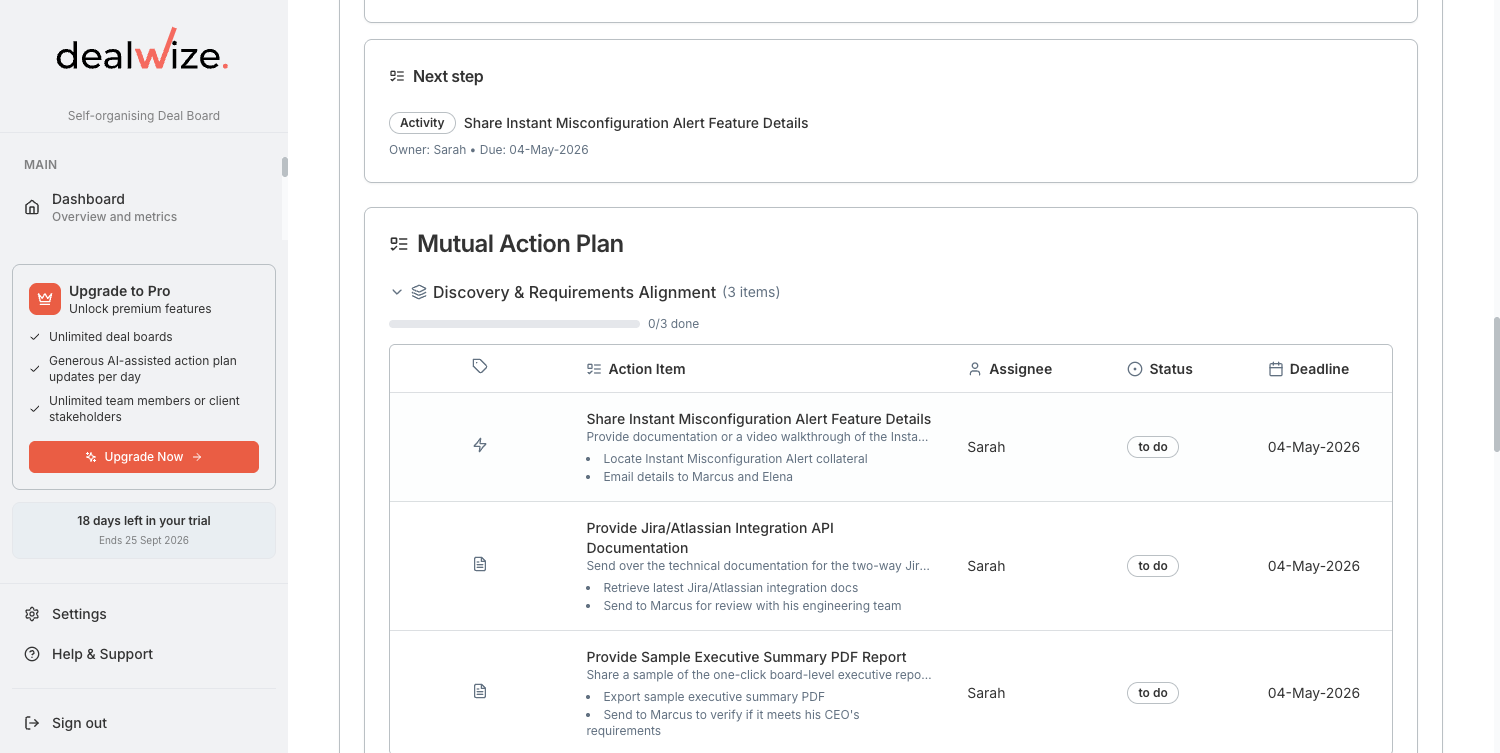Click the 0/3 done progress bar
Viewport: 1500px width, 753px height.
point(514,324)
